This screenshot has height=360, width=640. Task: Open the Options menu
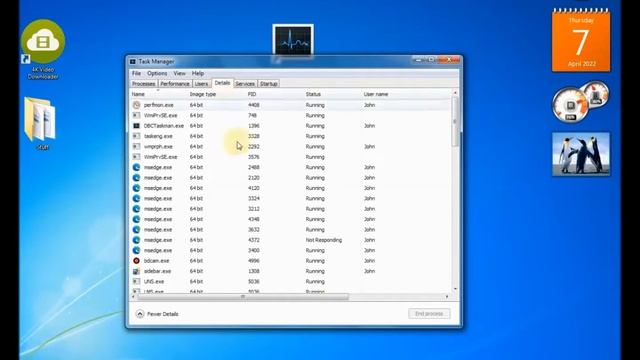[x=157, y=73]
